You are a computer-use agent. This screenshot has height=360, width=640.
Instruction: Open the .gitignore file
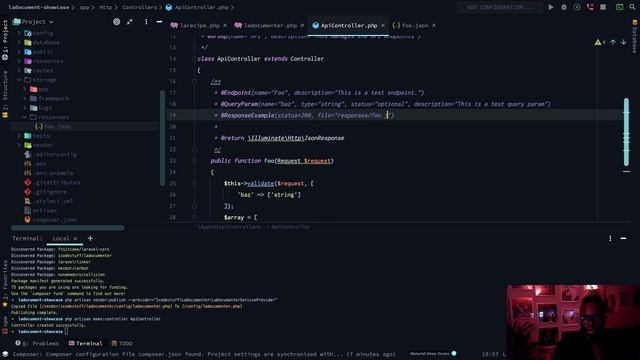45,192
